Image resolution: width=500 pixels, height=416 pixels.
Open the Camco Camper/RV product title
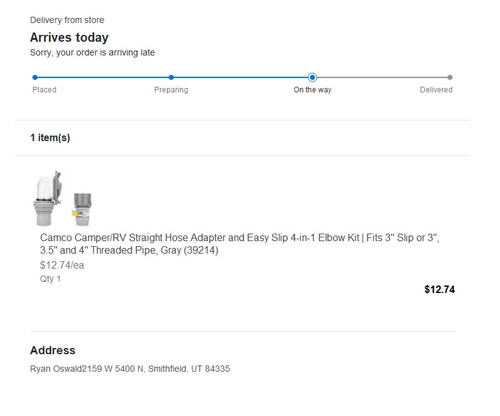pyautogui.click(x=240, y=244)
